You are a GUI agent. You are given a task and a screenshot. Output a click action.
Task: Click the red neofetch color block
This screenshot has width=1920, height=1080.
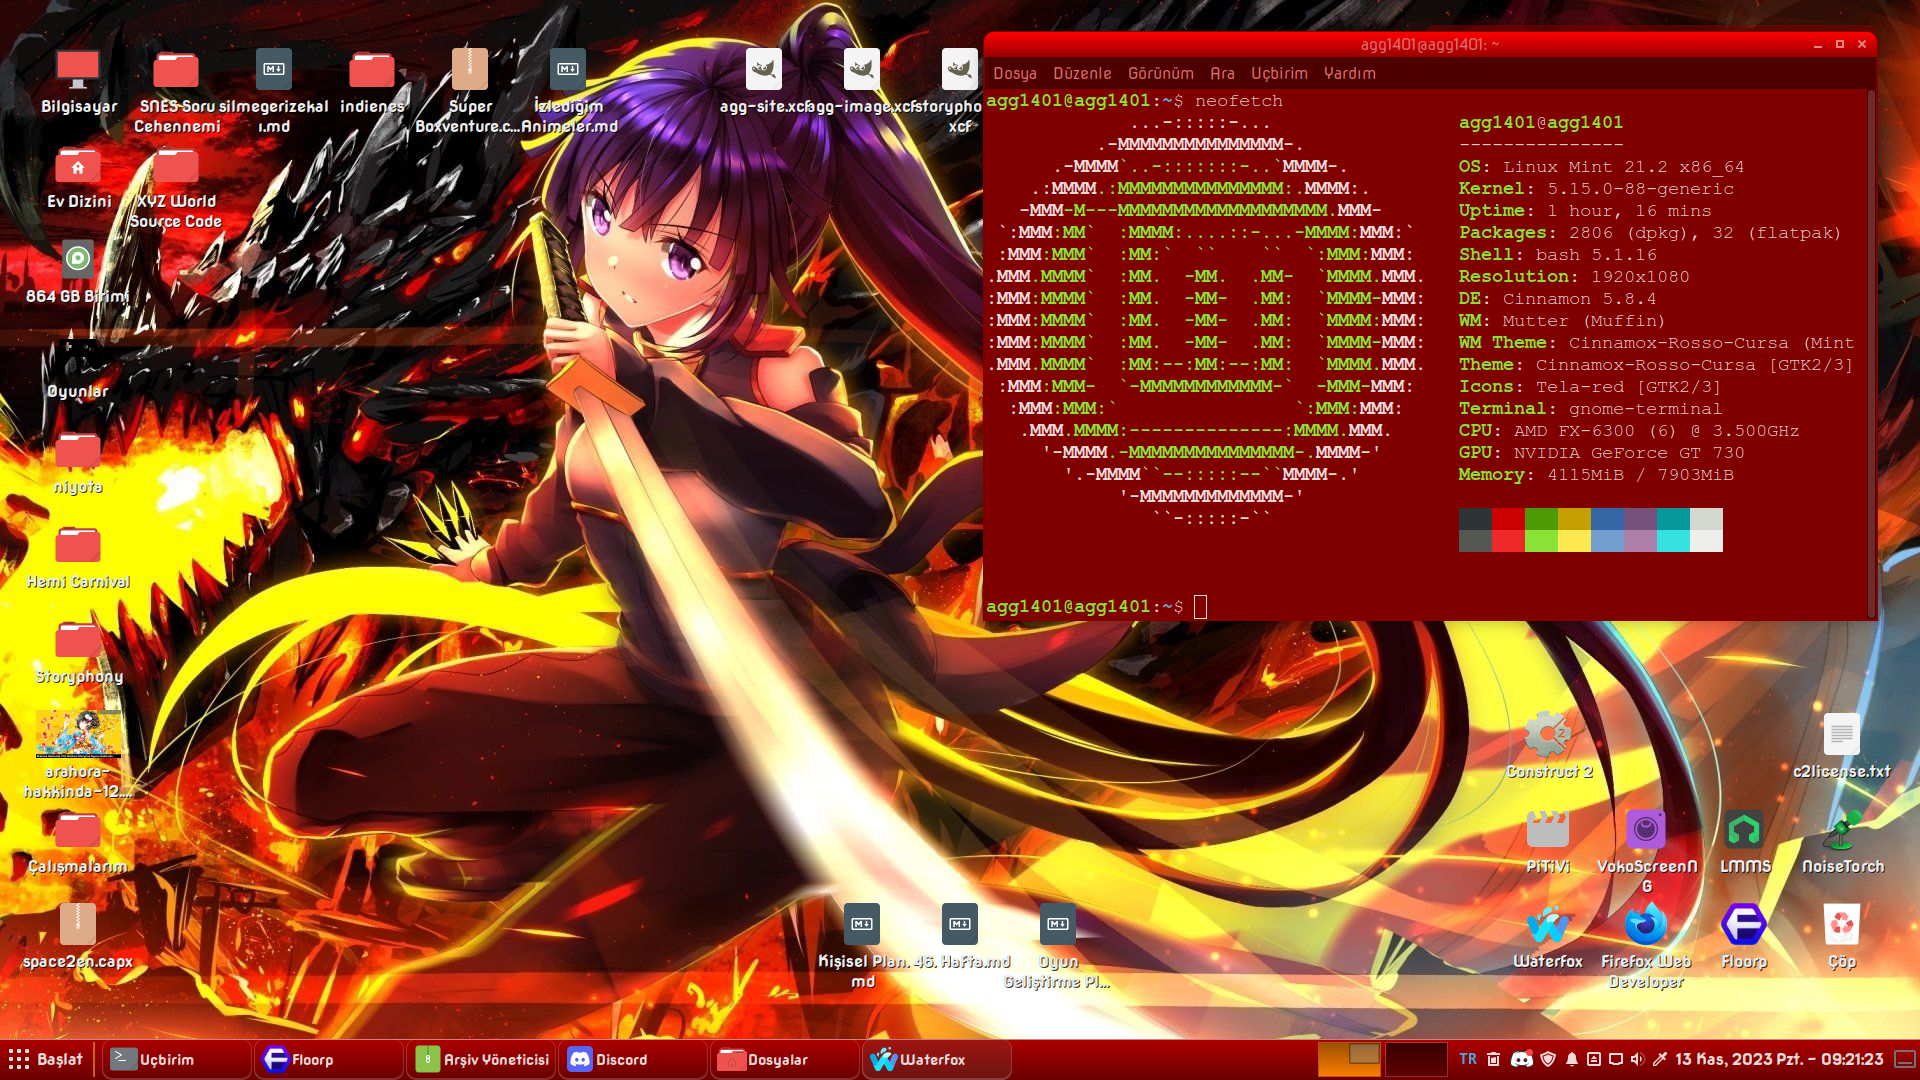point(1508,519)
